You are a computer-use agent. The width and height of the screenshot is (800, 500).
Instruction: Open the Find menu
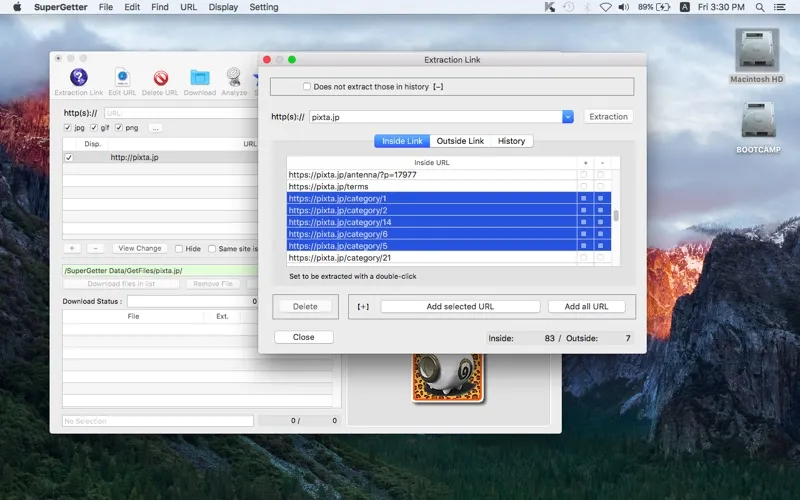(x=160, y=7)
